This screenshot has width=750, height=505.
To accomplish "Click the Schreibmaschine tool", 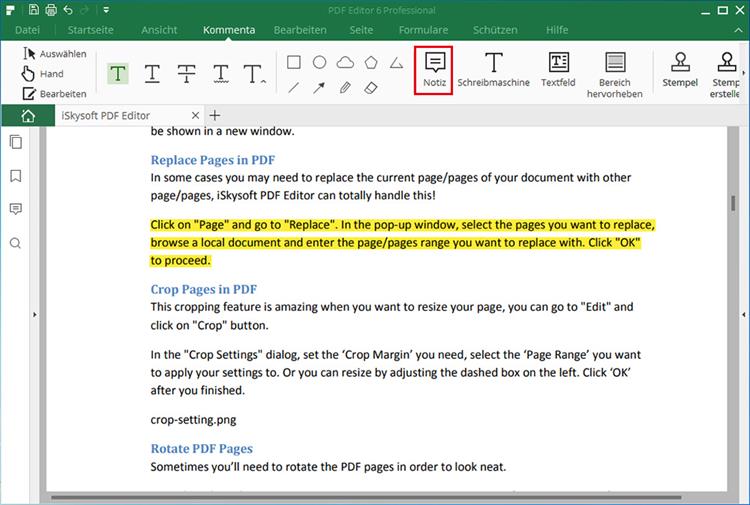I will (x=493, y=70).
